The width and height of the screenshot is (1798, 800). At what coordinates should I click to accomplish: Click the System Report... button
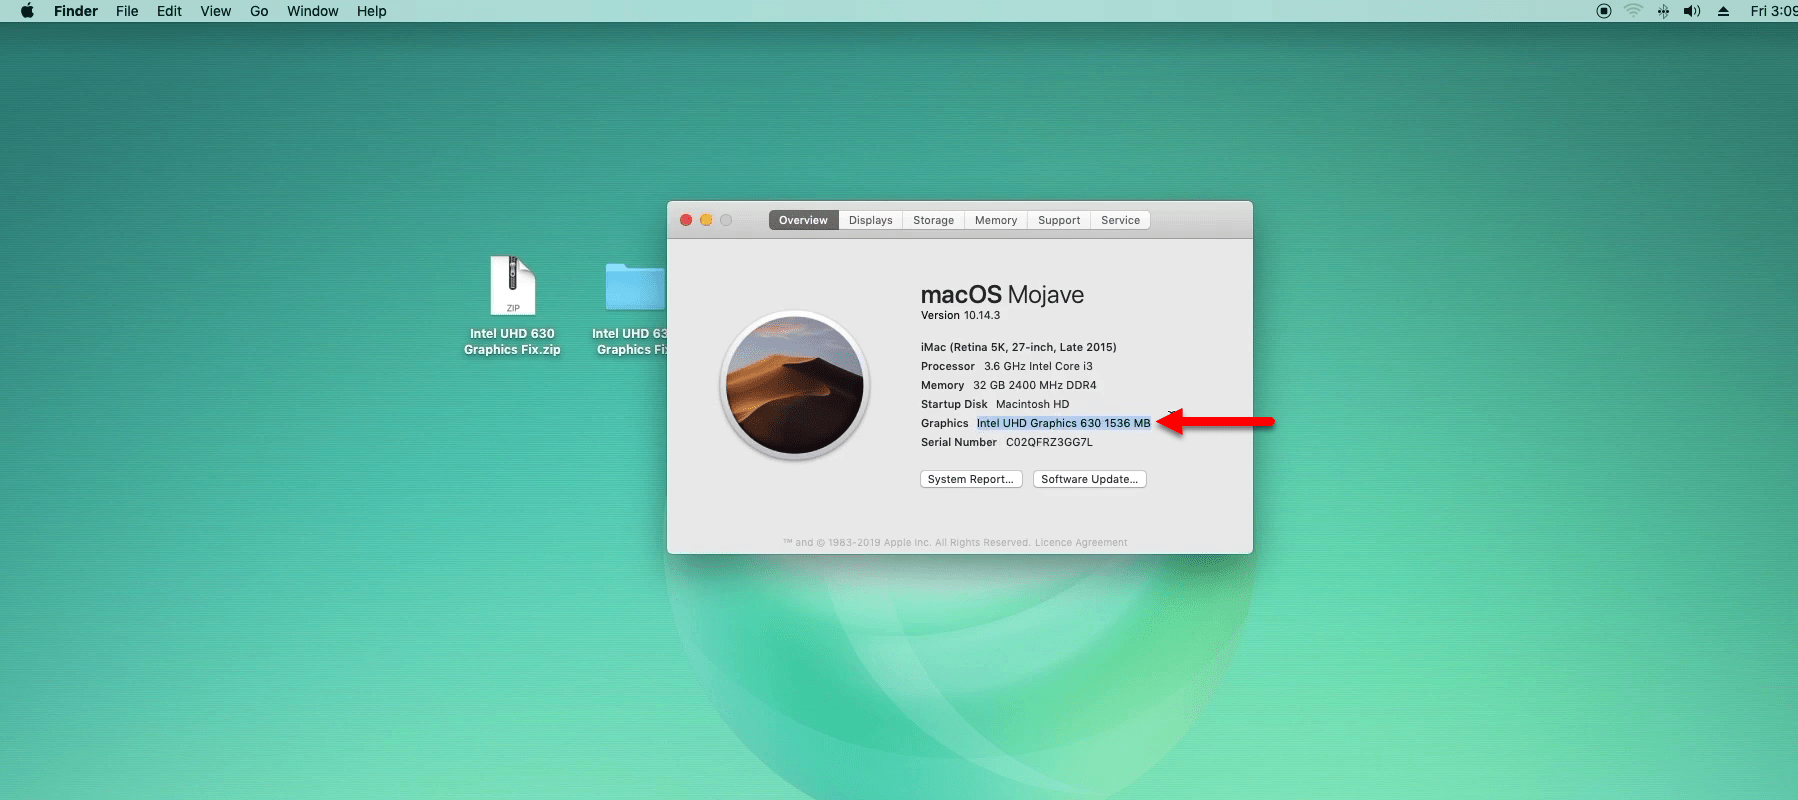(971, 479)
